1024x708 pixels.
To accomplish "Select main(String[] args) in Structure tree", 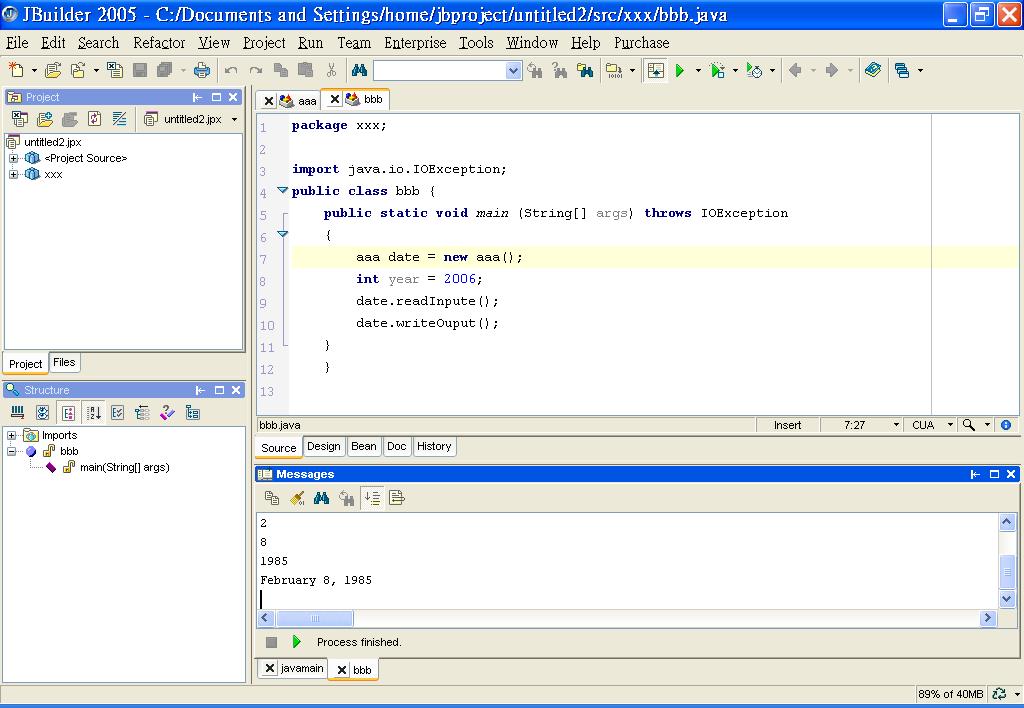I will click(124, 467).
